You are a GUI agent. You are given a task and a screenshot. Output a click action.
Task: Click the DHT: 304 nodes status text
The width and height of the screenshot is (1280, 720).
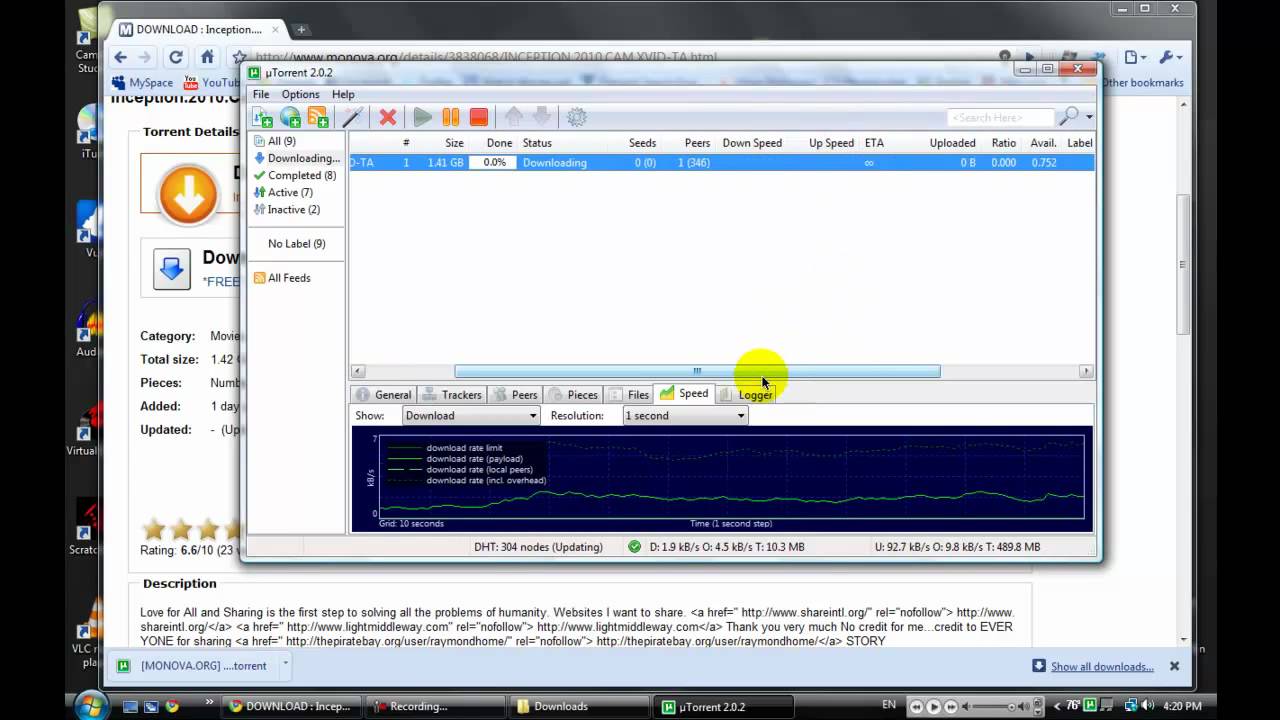coord(538,547)
